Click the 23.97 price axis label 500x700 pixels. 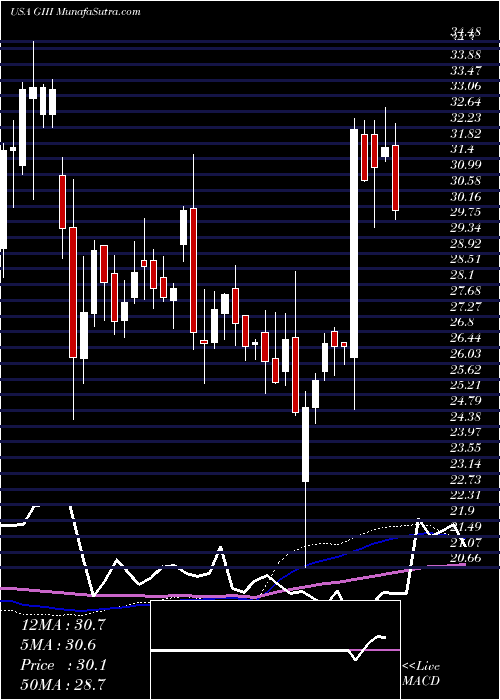[466, 433]
